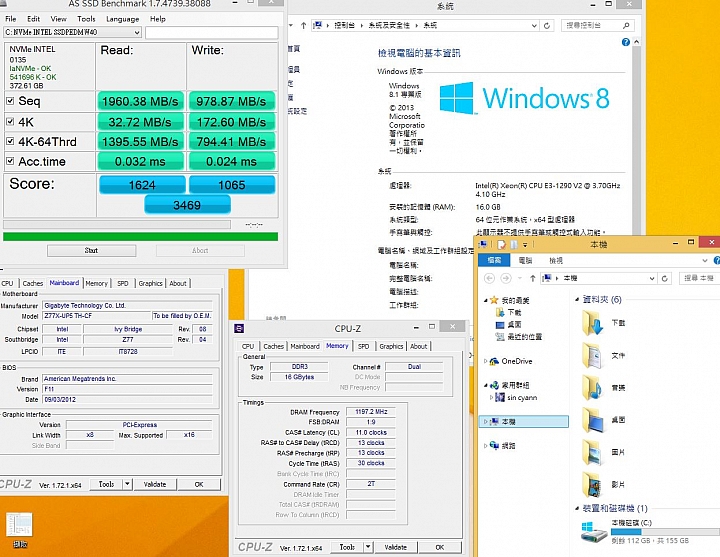Viewport: 720px width, 557px height.
Task: Click OK in the left CPU-Z window
Action: pyautogui.click(x=199, y=484)
